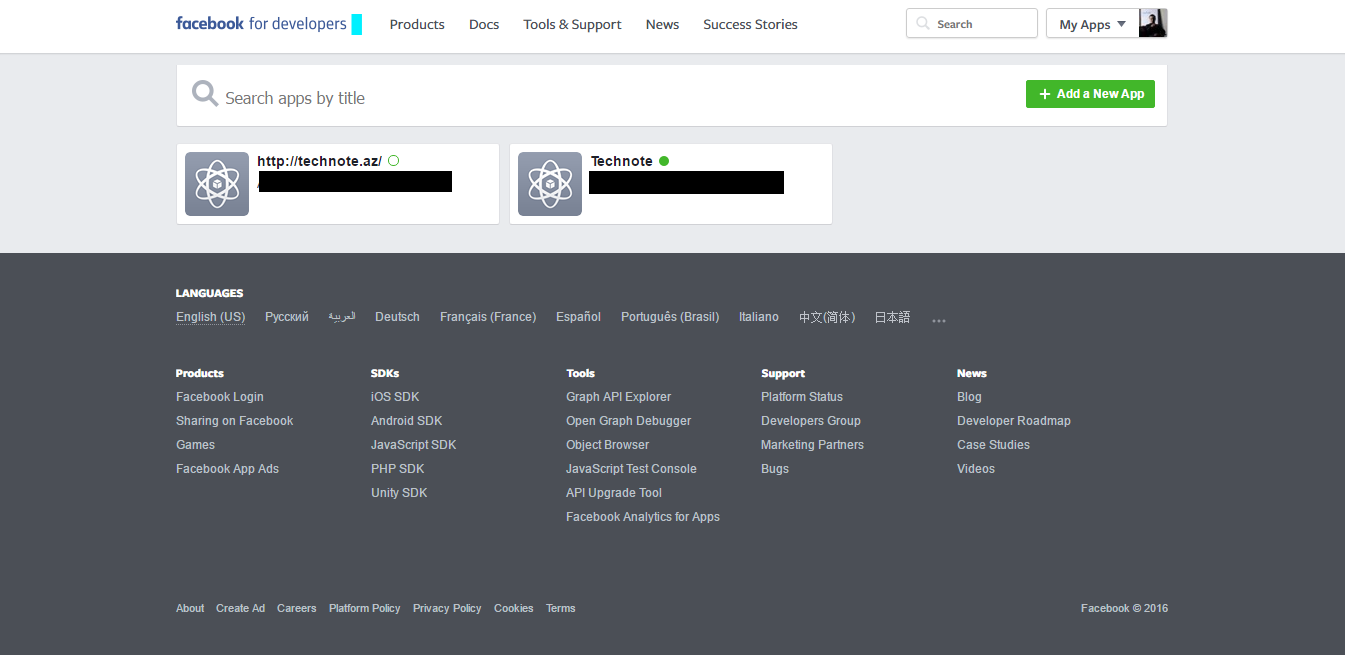1345x655 pixels.
Task: Click the green live status dot next to Technote
Action: [x=664, y=161]
